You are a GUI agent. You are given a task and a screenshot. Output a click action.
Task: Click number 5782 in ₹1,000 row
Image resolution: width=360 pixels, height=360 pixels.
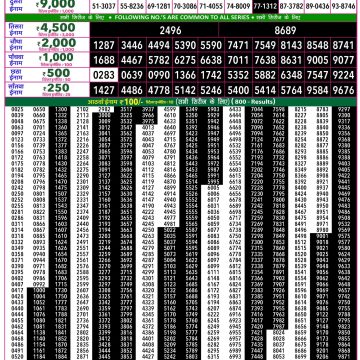tap(159, 60)
